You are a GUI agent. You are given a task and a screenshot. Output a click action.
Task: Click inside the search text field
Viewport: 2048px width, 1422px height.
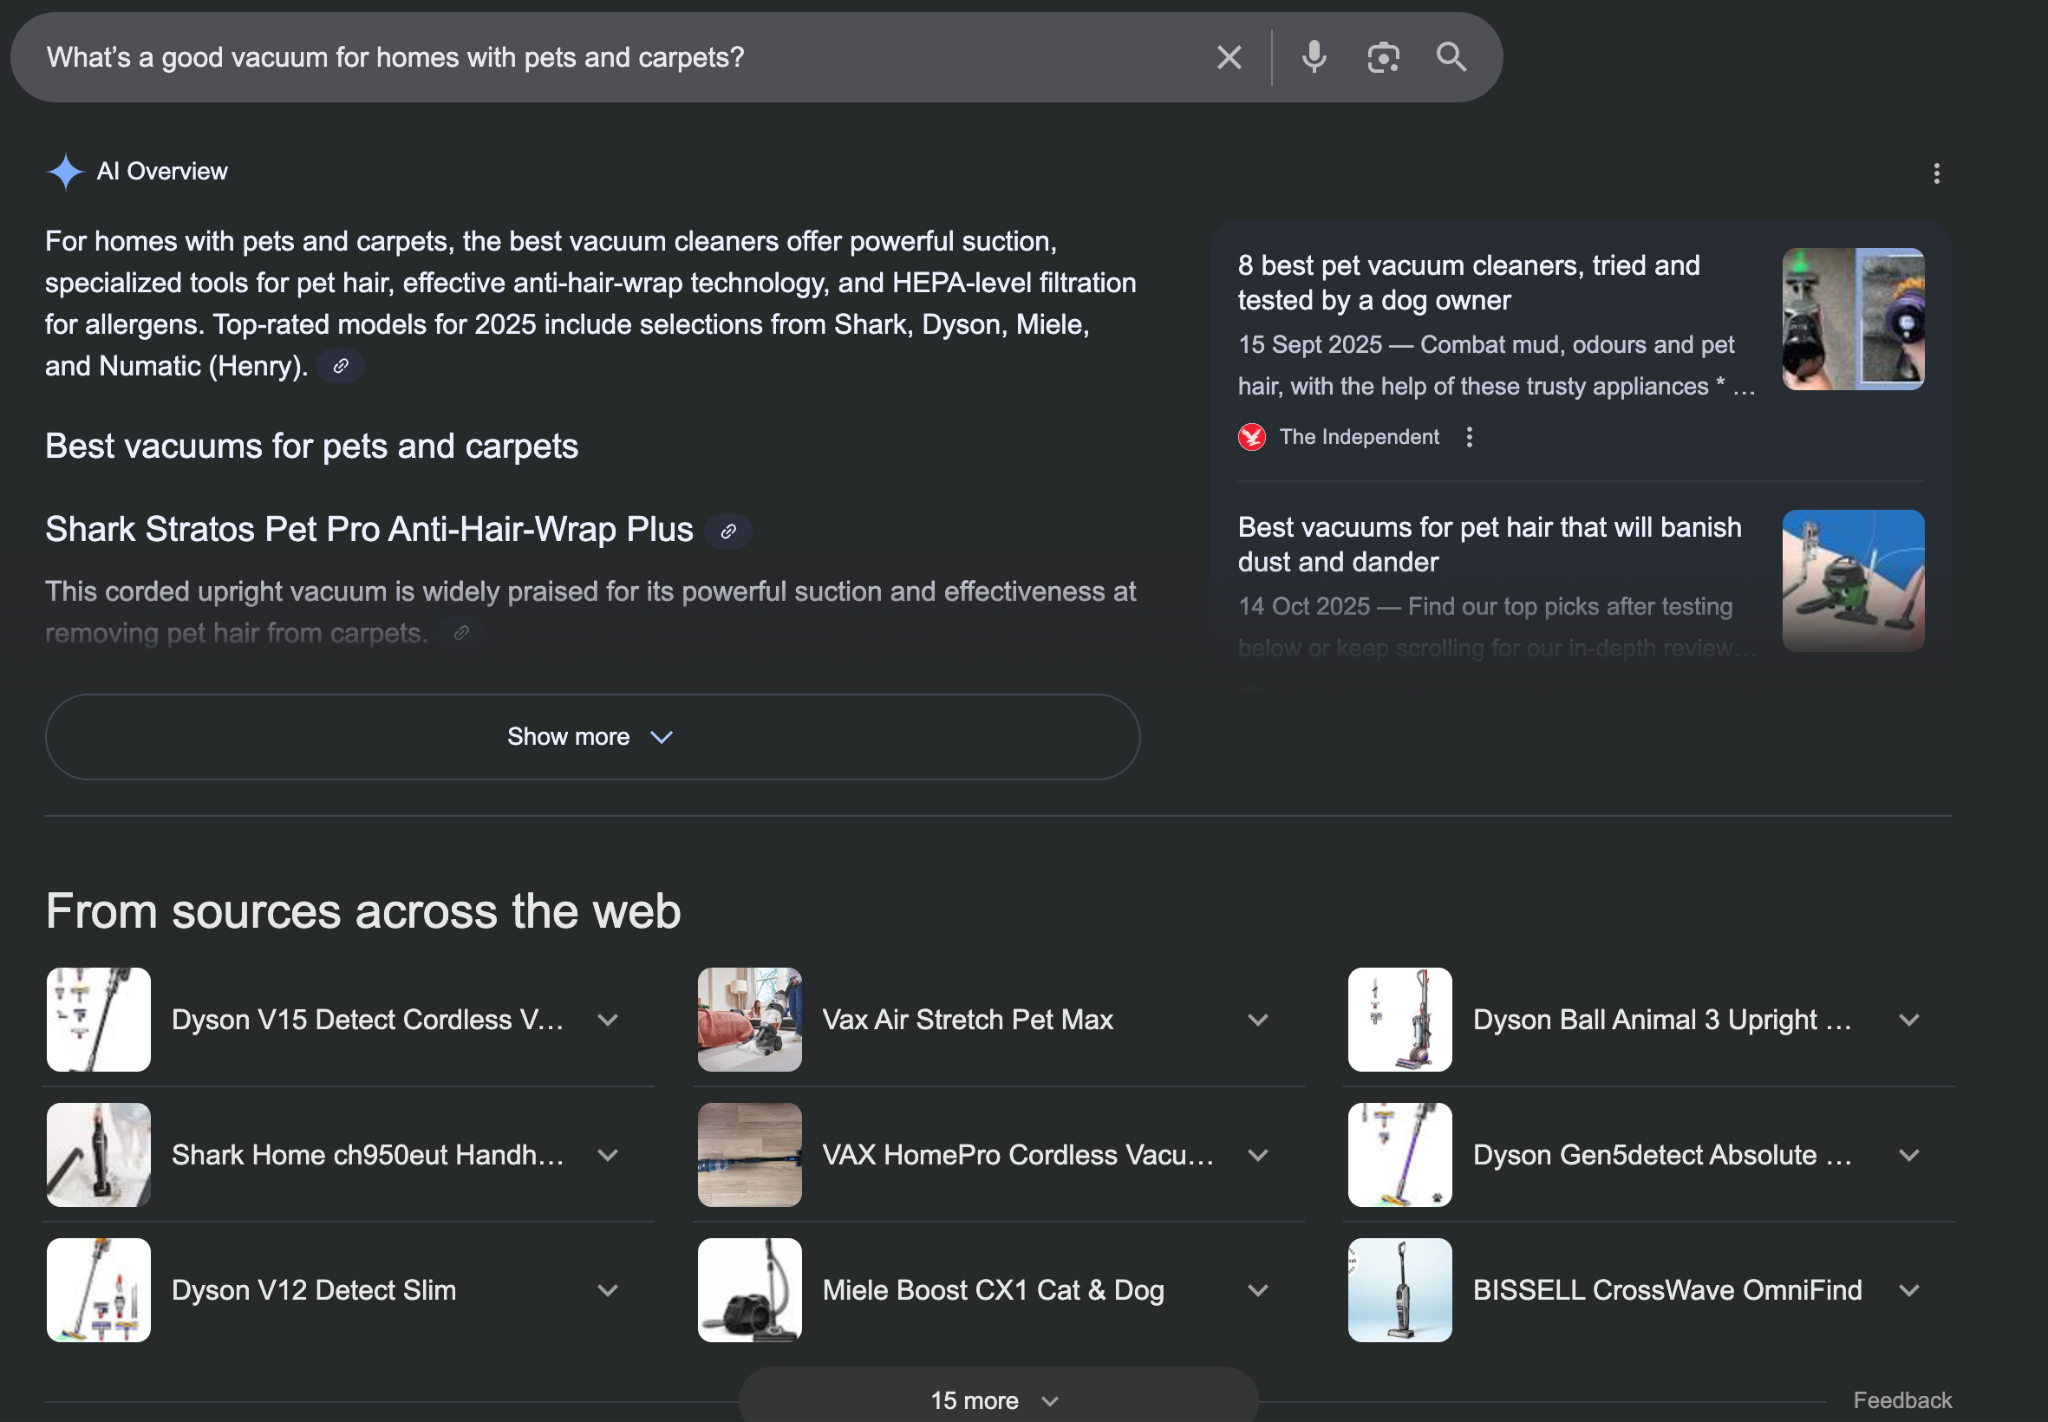600,58
